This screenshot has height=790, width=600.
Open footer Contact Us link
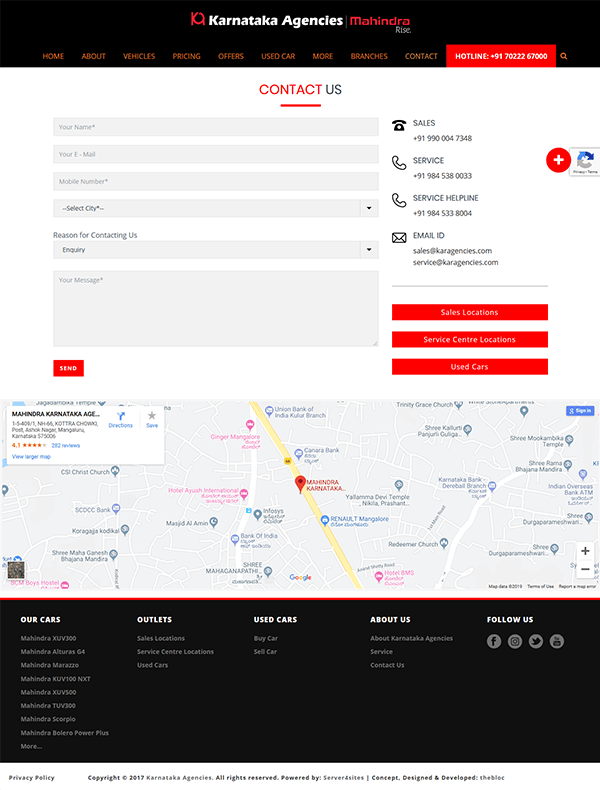click(x=387, y=665)
